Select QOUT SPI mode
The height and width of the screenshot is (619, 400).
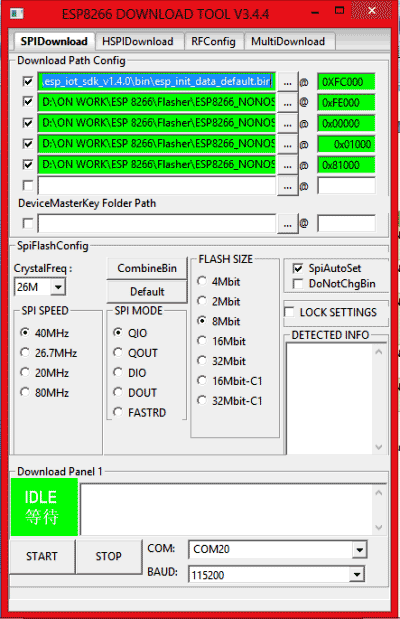click(x=135, y=353)
